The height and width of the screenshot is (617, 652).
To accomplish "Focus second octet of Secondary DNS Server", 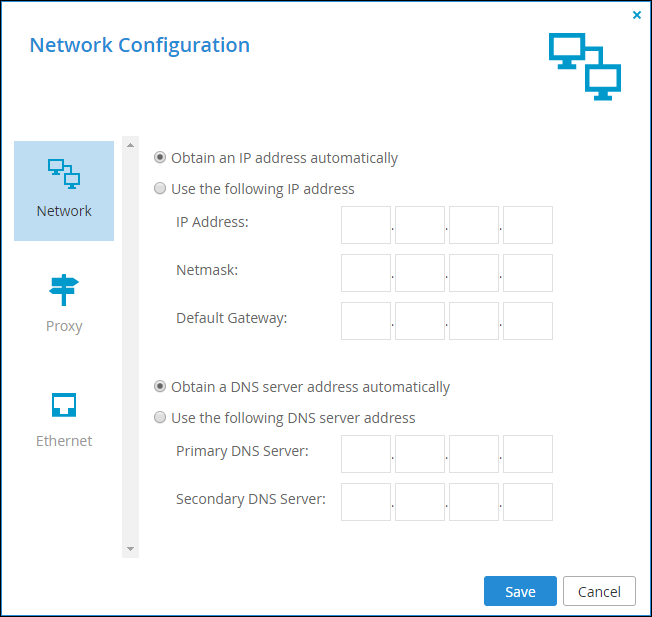I will click(x=420, y=502).
